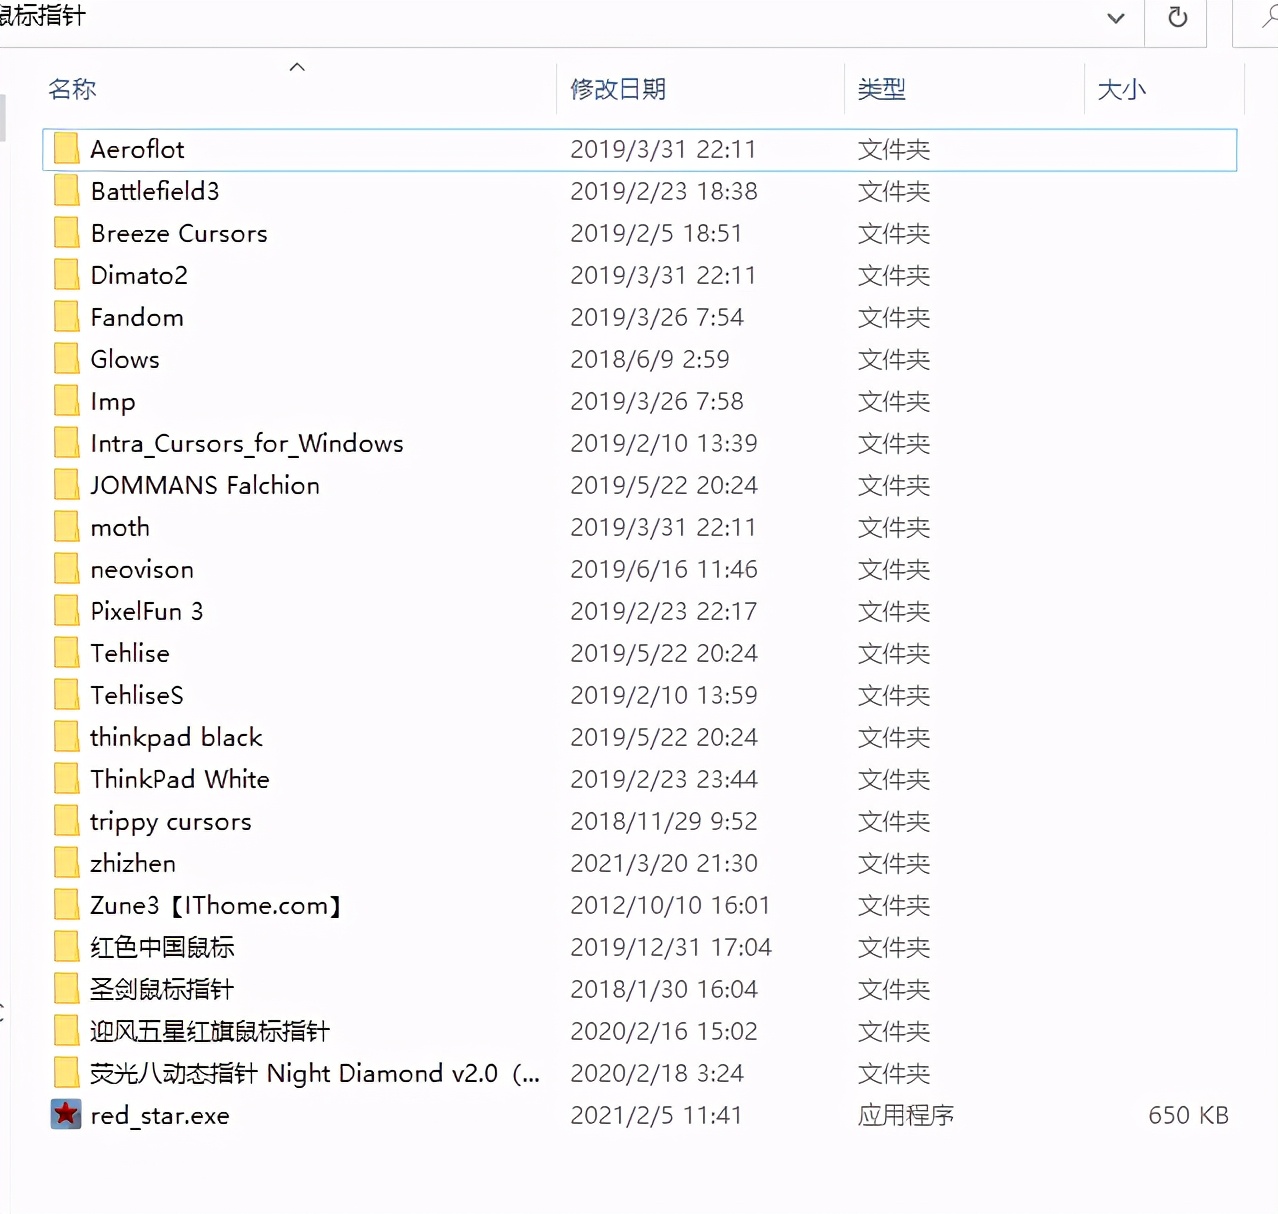Select the Intra_Cursors_for_Windows folder name

pos(247,443)
